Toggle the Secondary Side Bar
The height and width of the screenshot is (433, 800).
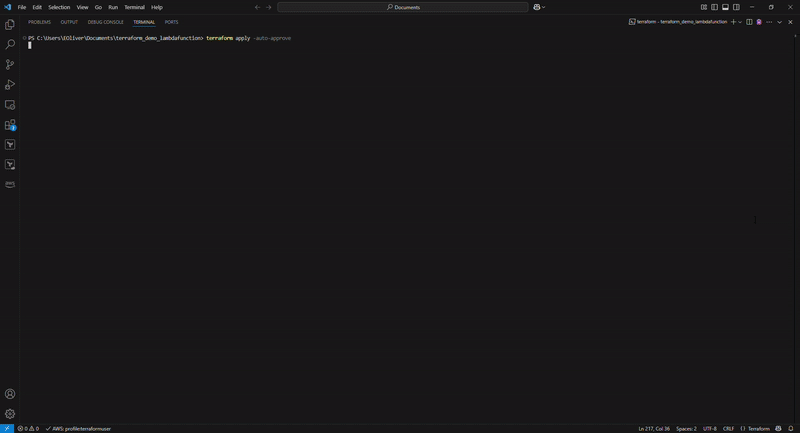click(x=736, y=7)
